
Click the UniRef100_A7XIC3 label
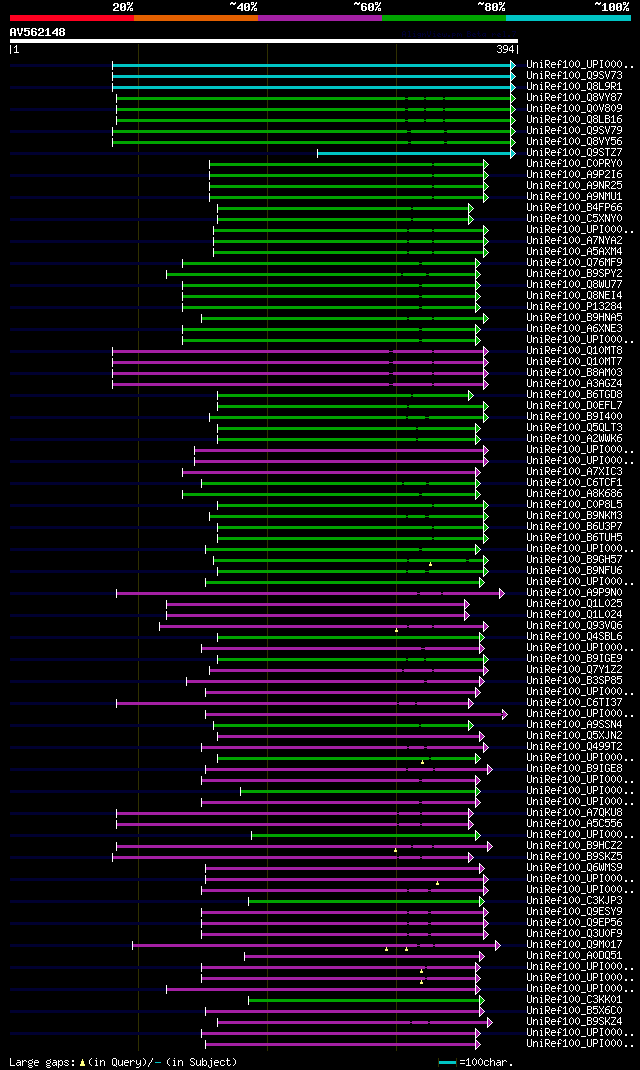tap(574, 472)
